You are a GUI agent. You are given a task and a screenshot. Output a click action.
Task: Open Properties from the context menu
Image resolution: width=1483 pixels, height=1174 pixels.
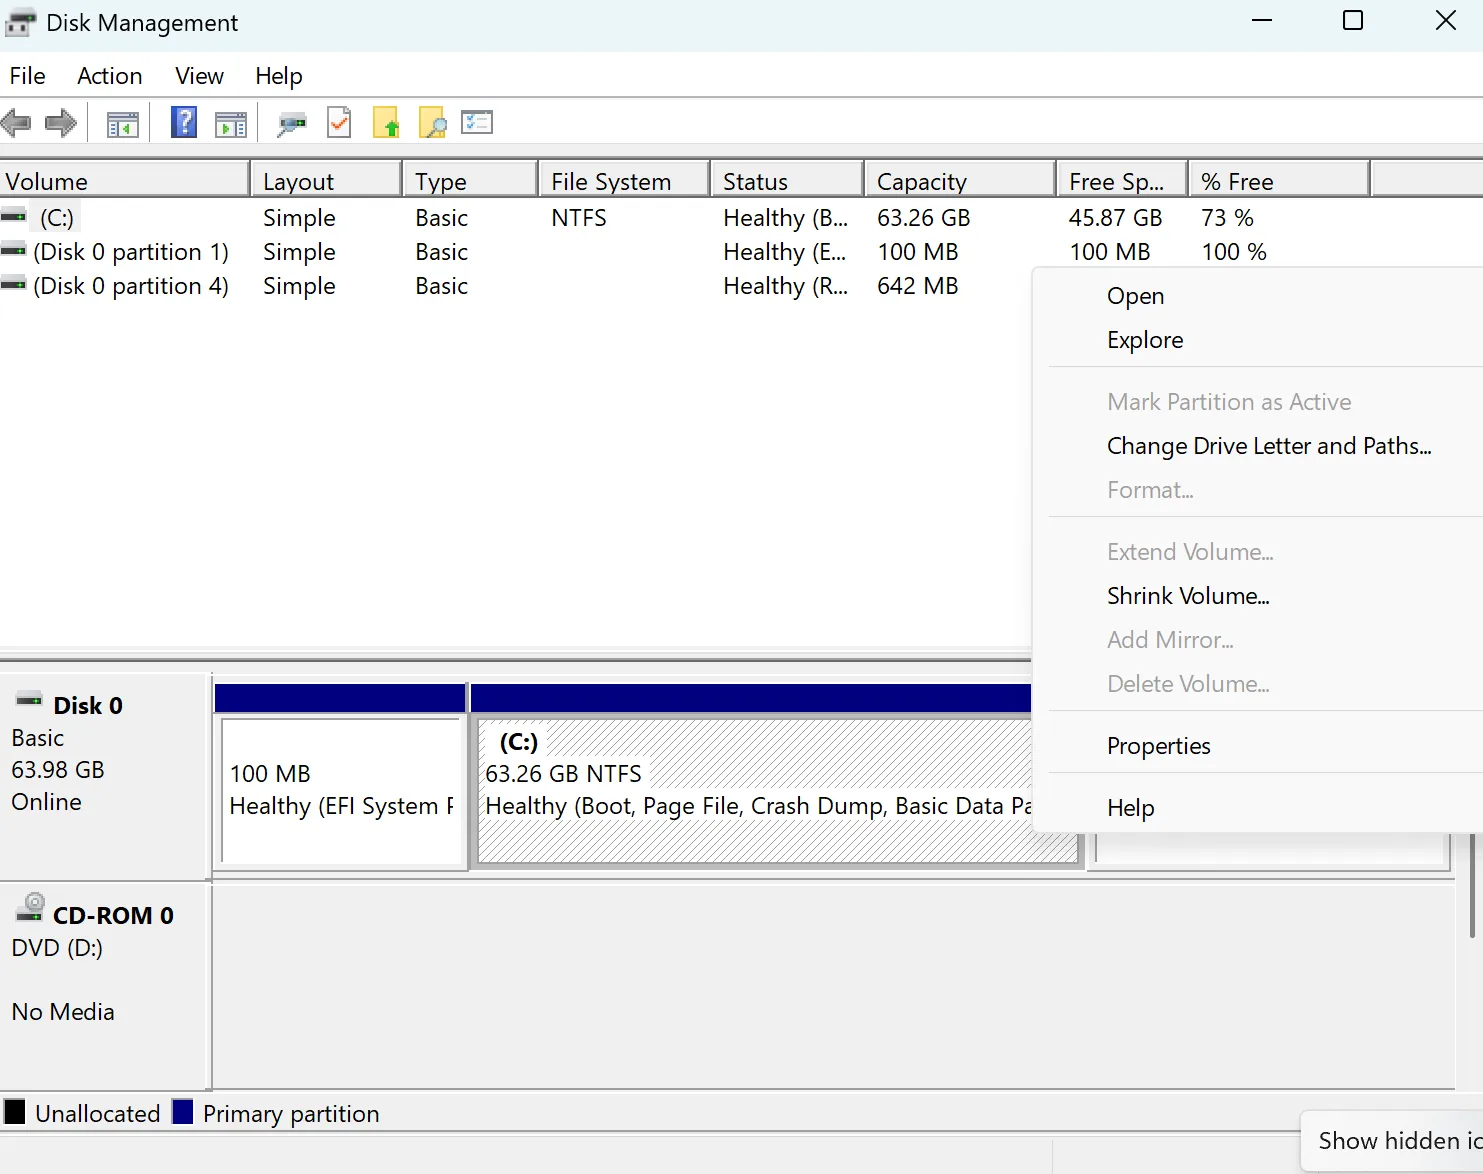tap(1158, 745)
